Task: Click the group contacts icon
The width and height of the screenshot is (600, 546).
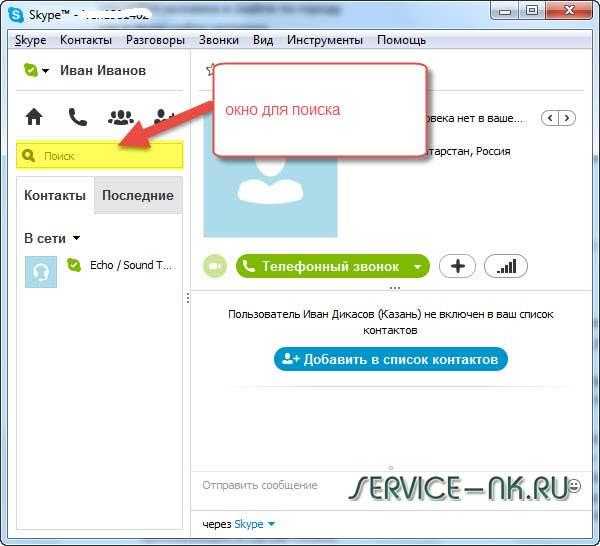Action: [121, 117]
